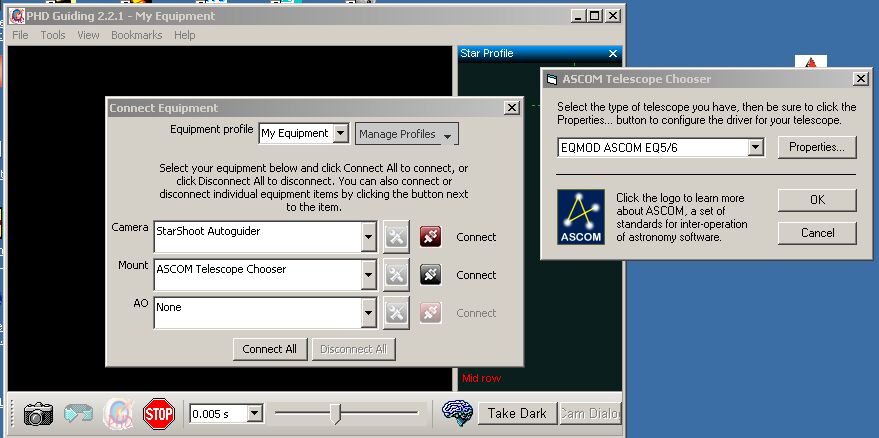The width and height of the screenshot is (879, 438).
Task: Expand the EQMOD ASCOM EQ5/6 telescope dropdown
Action: 756,147
